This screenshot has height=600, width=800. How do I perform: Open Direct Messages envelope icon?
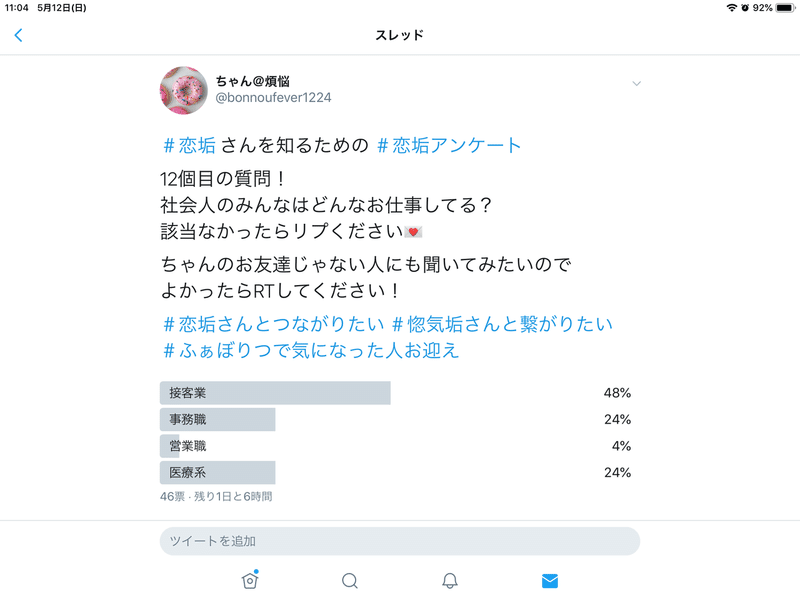coord(549,580)
